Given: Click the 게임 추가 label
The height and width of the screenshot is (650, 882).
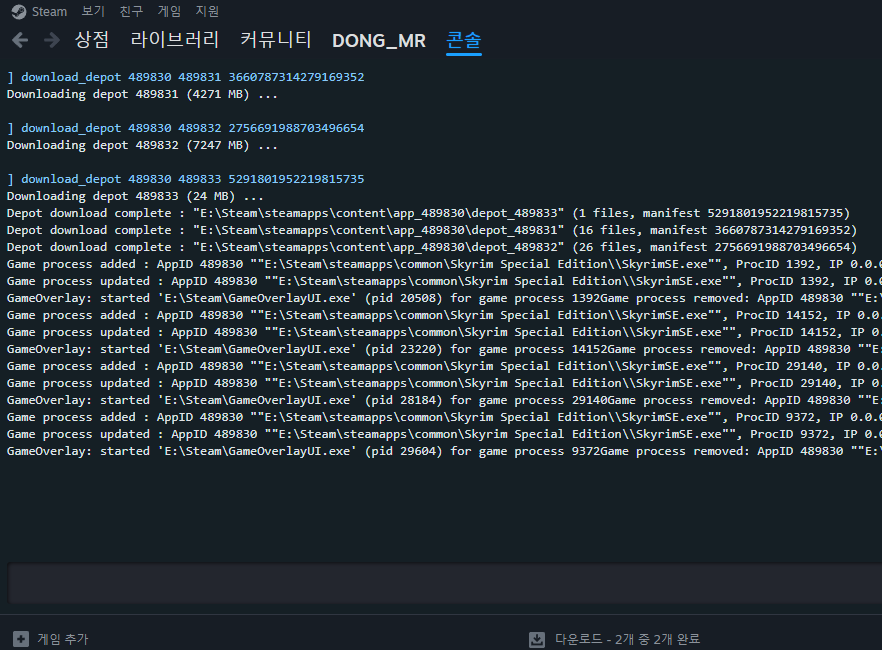Looking at the screenshot, I should (x=63, y=639).
